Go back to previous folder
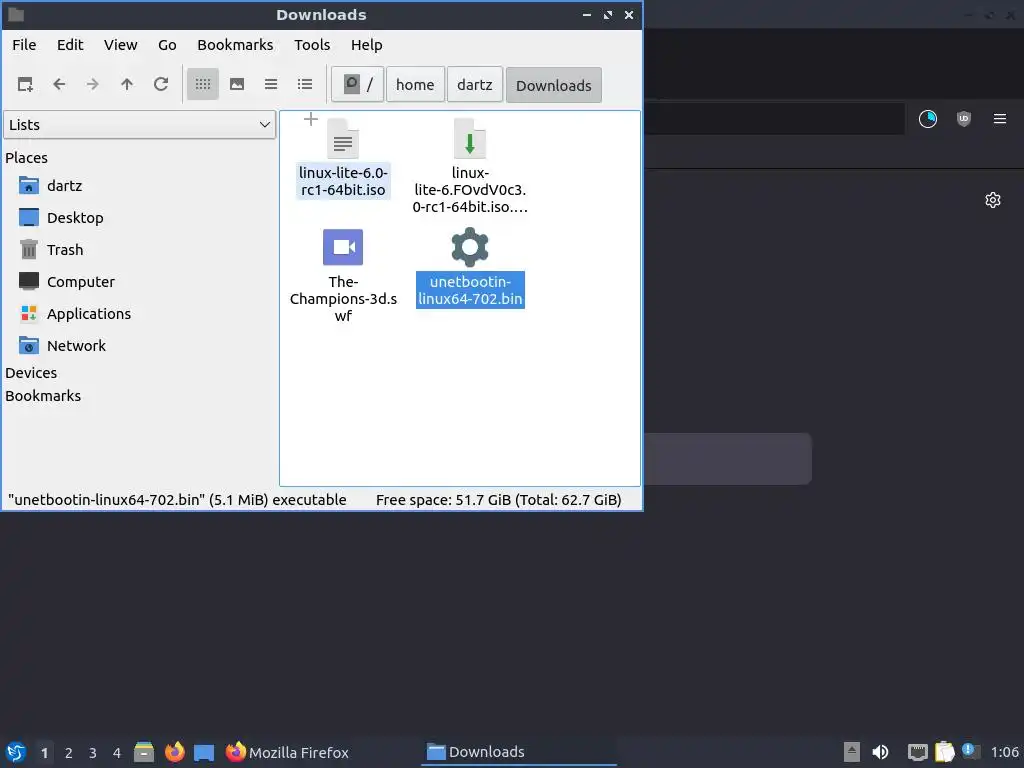The height and width of the screenshot is (768, 1024). click(59, 84)
